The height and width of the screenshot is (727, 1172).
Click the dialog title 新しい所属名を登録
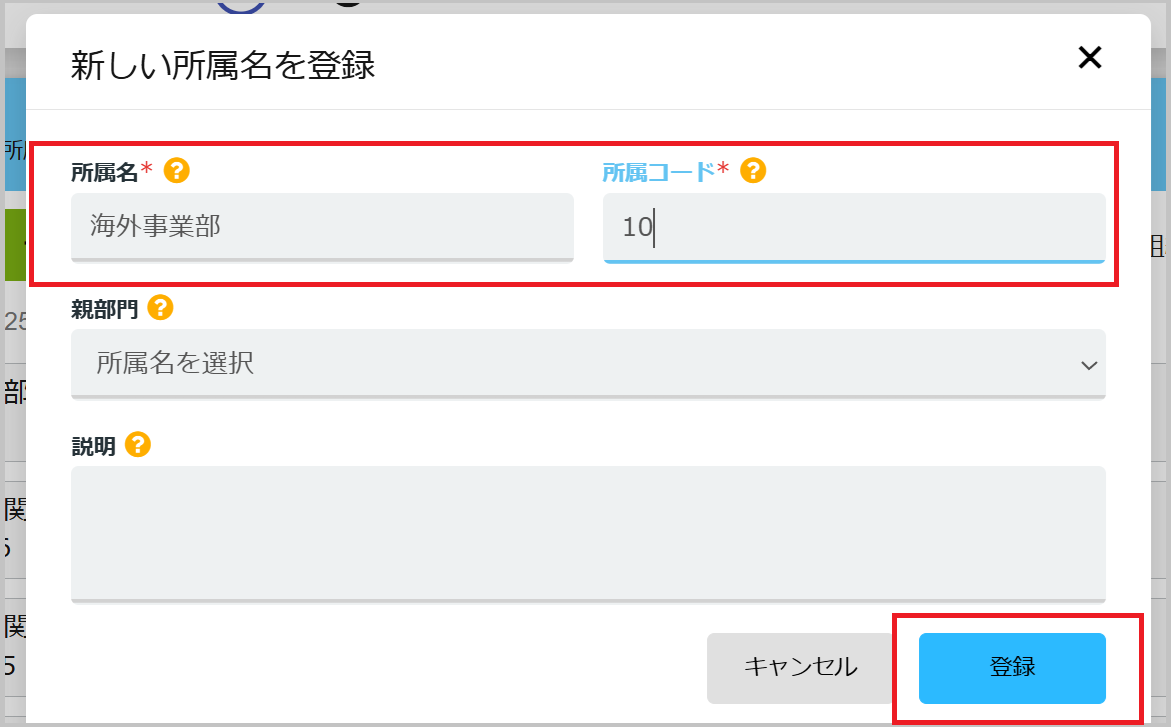tap(223, 66)
